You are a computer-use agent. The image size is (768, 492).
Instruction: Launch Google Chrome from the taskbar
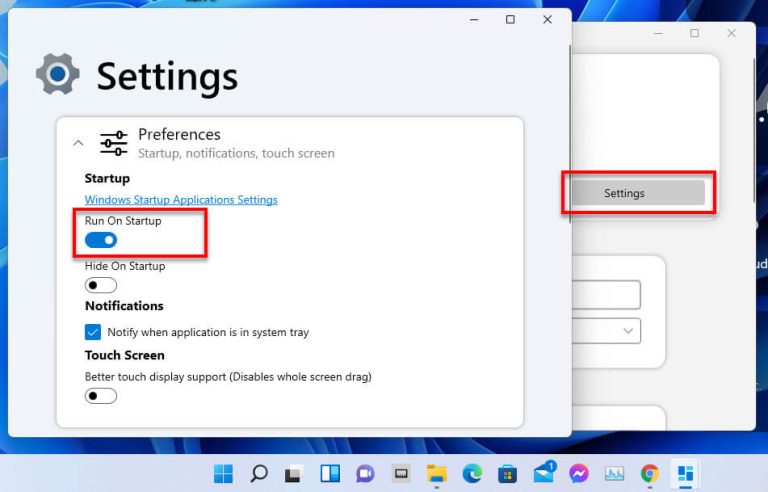pos(650,473)
